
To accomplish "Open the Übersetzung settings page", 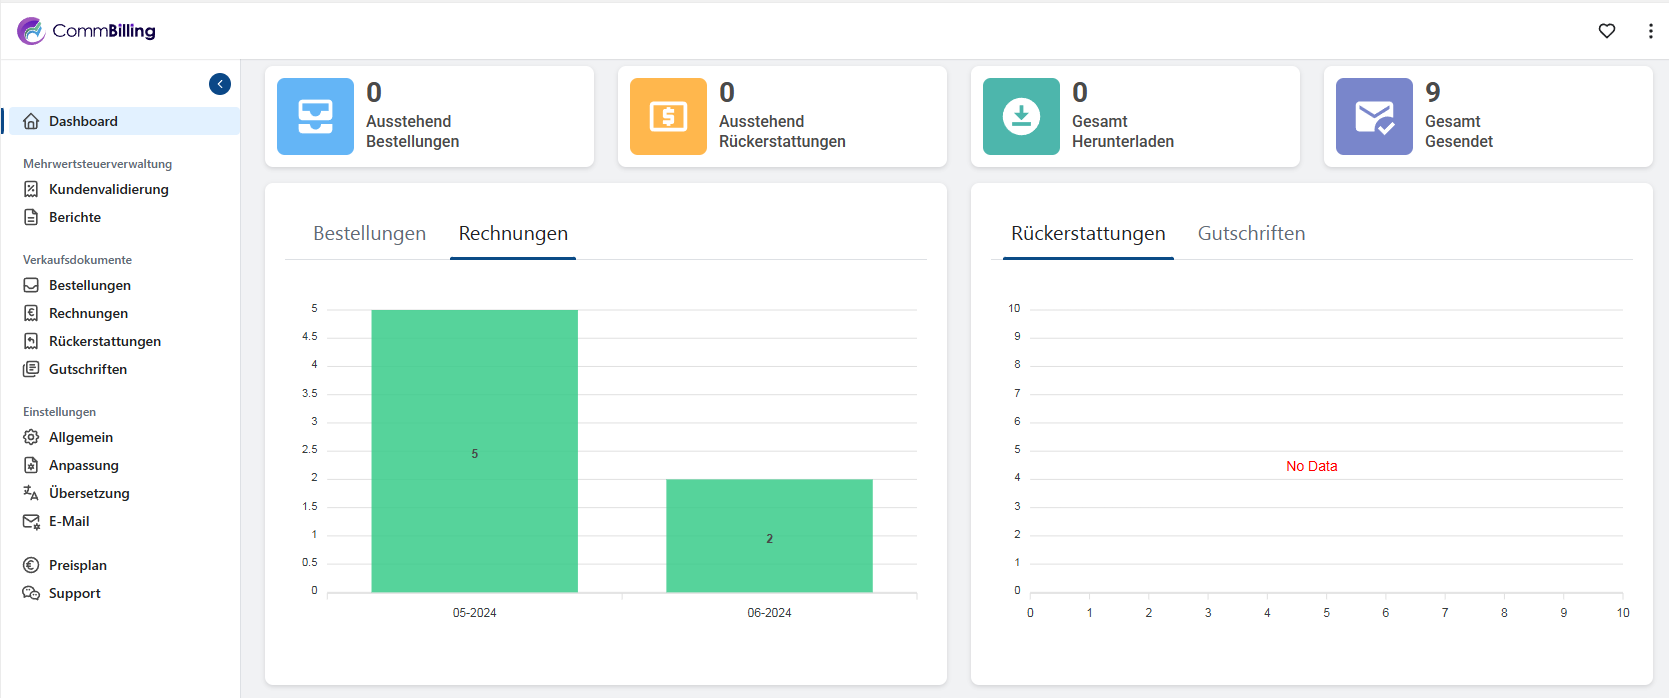I will (x=89, y=493).
